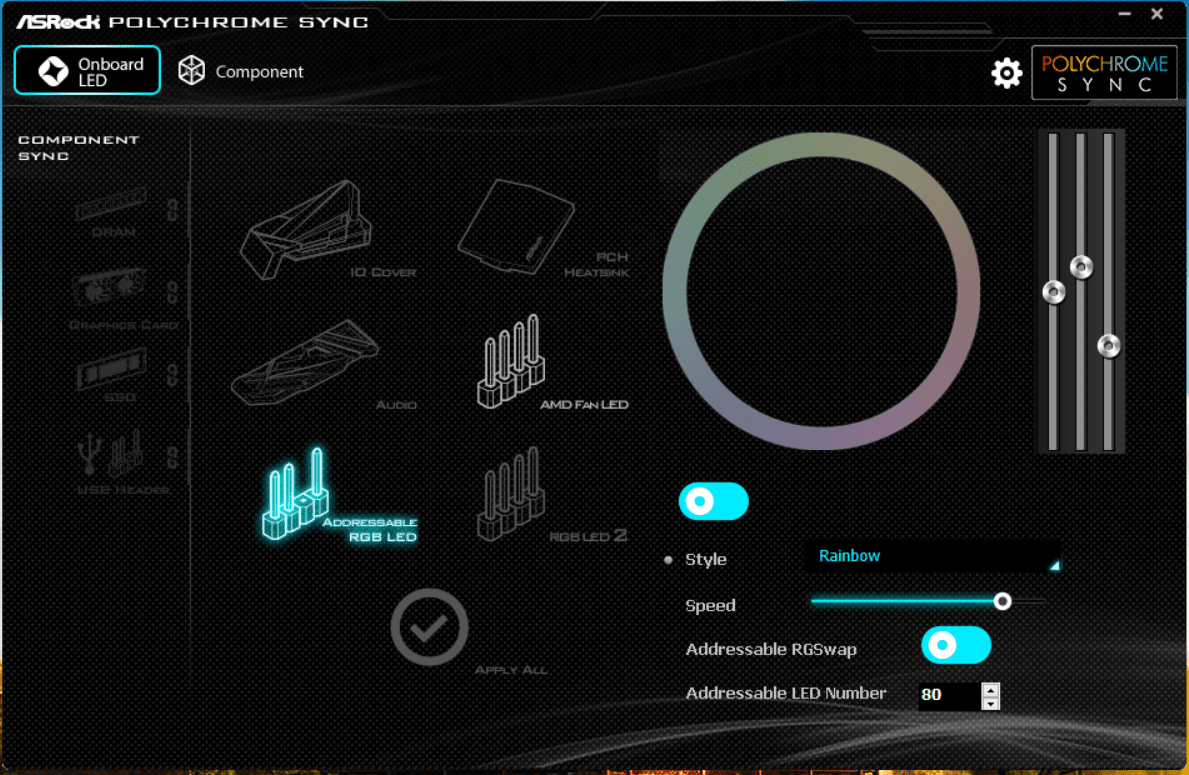1189x775 pixels.
Task: Click the first RGB slider handle
Action: pos(1053,292)
